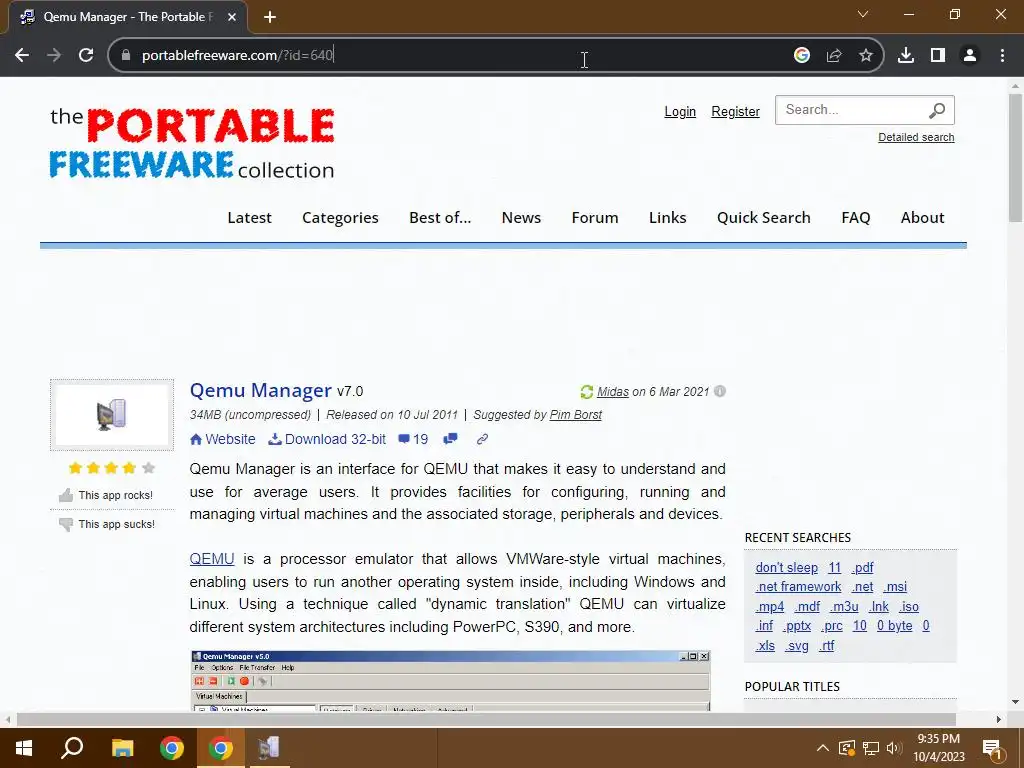Open Chrome downloads icon
Viewport: 1024px width, 768px height.
coord(906,56)
